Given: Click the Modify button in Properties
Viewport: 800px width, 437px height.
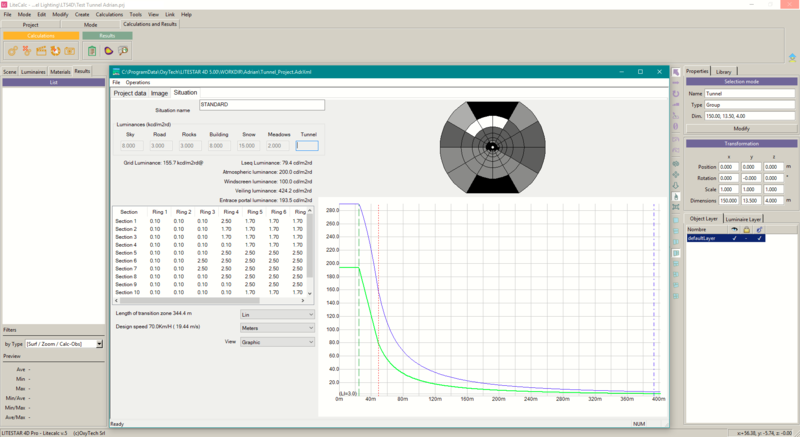Looking at the screenshot, I should point(741,128).
